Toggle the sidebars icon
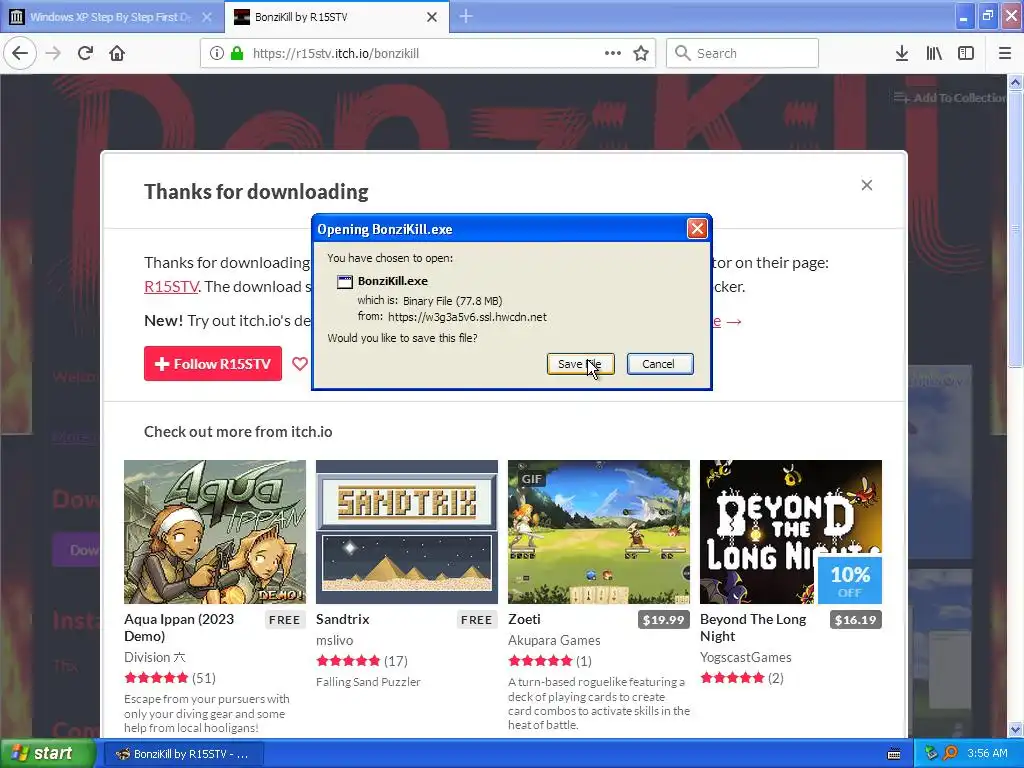The width and height of the screenshot is (1024, 768). 966,54
